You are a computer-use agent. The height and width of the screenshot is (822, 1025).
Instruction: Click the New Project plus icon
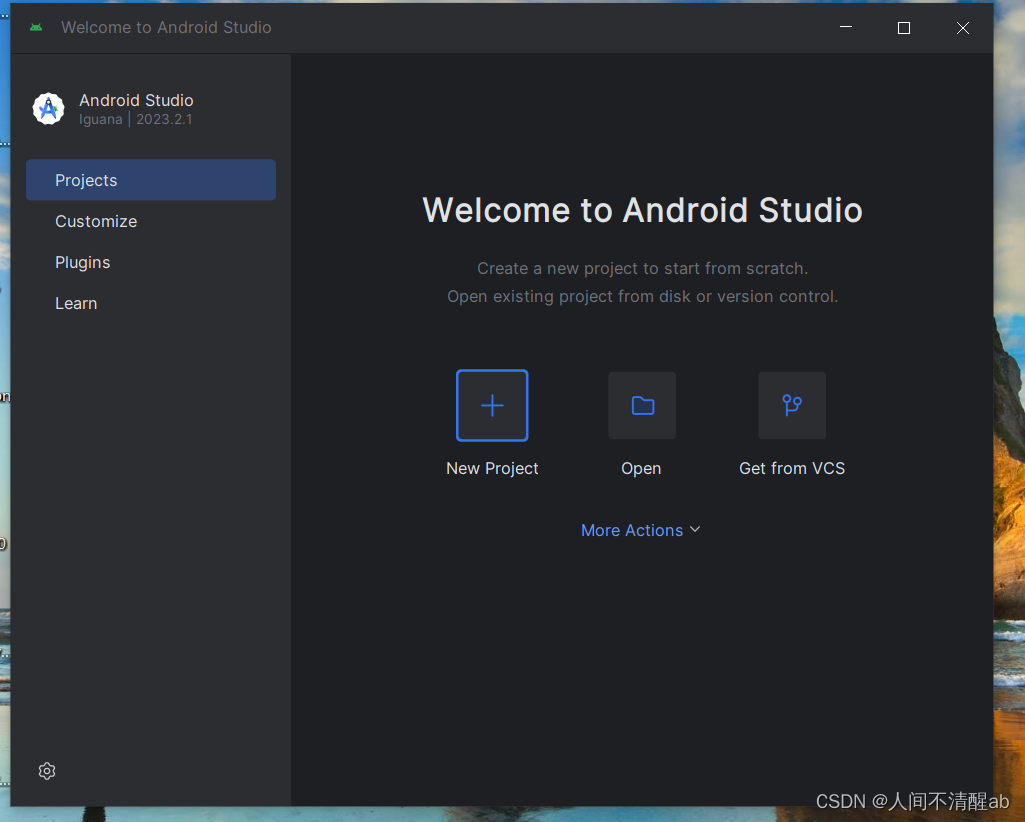[x=492, y=405]
